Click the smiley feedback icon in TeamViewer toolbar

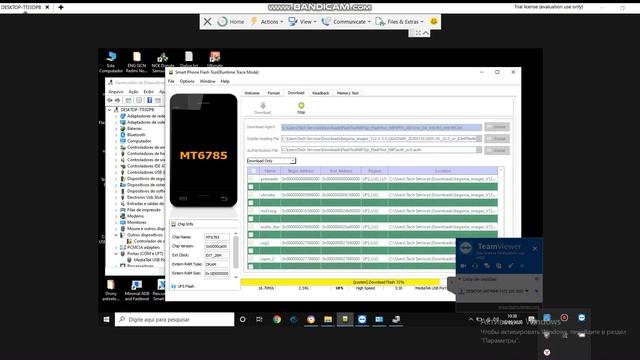[x=433, y=21]
